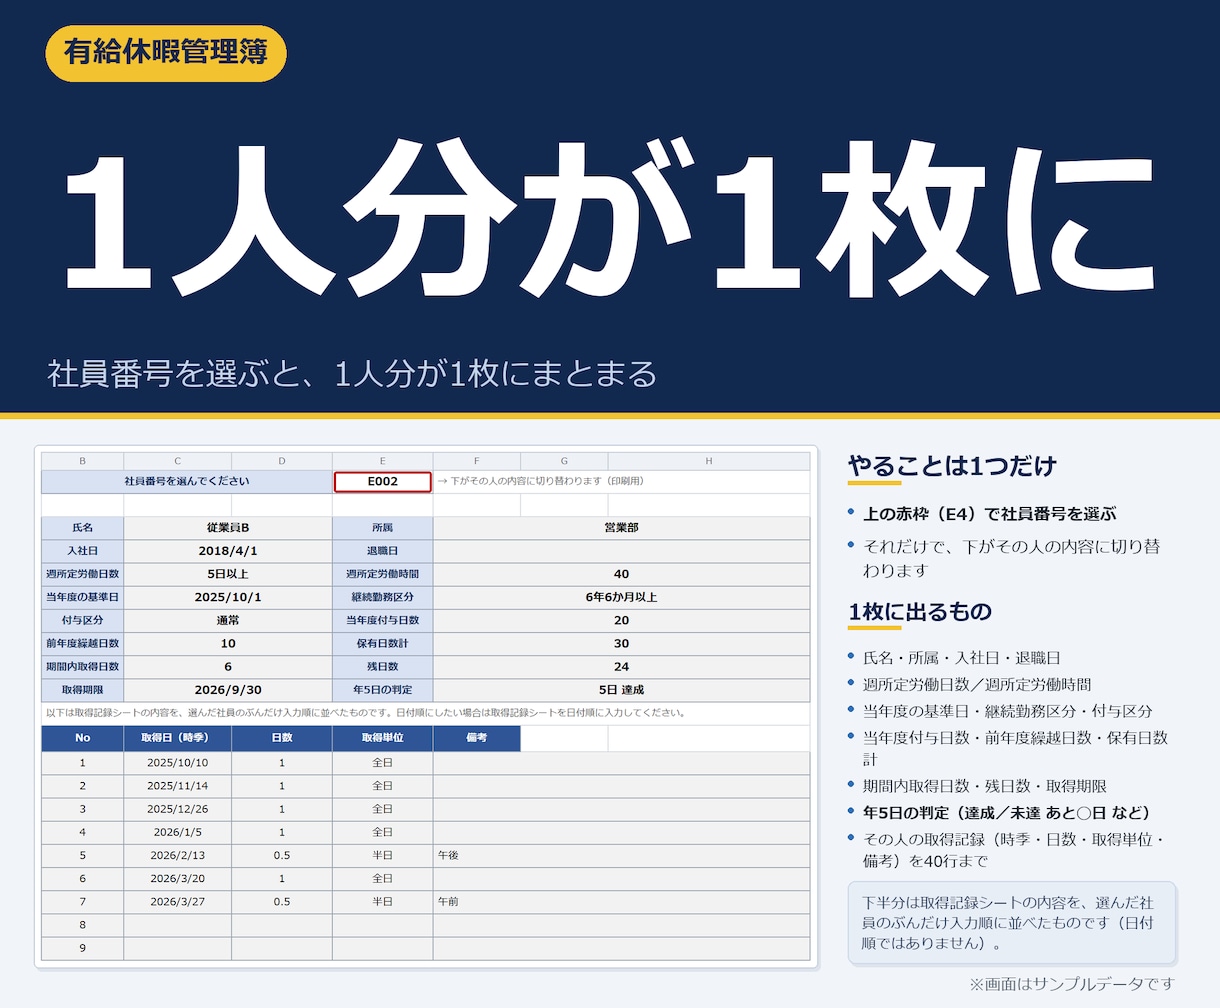1220x1008 pixels.
Task: Click the date cell 2025/11/14
Action: (x=177, y=786)
